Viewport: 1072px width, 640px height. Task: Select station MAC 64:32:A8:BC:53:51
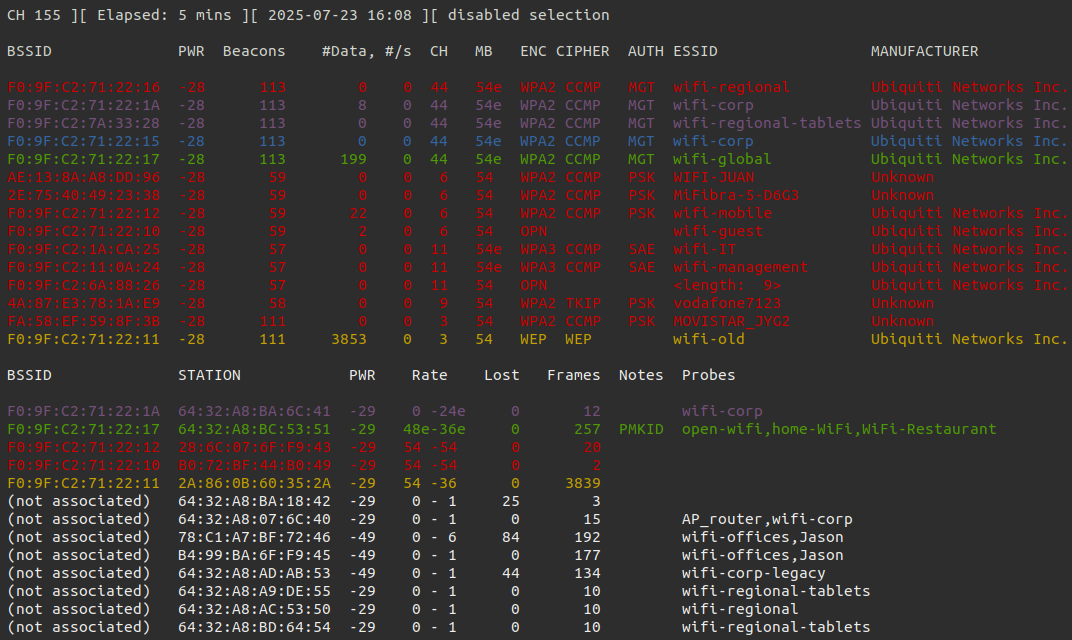coord(254,429)
